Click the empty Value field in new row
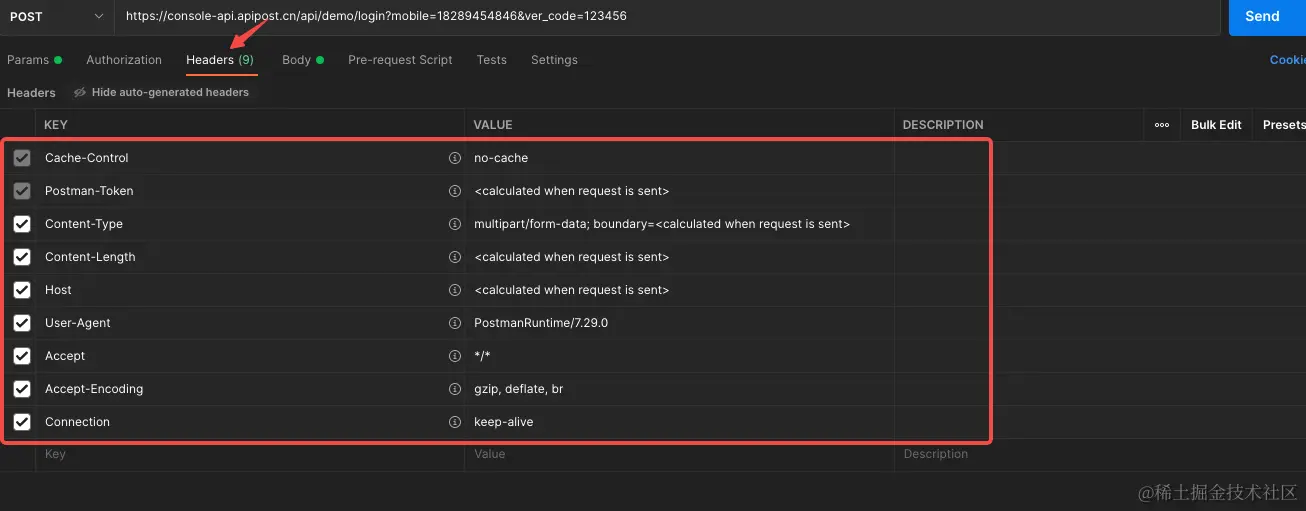The image size is (1306, 511). click(x=679, y=454)
